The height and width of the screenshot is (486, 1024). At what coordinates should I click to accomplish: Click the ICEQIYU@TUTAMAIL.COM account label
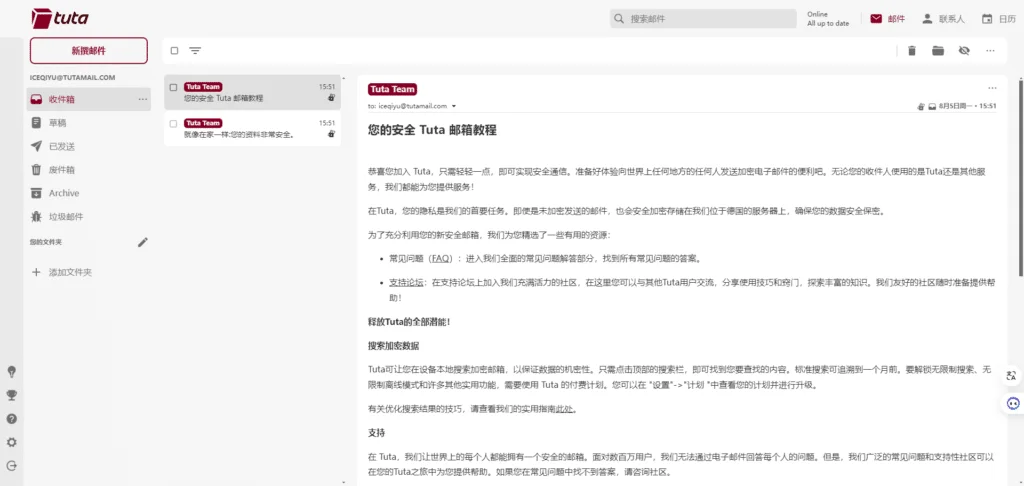(72, 77)
